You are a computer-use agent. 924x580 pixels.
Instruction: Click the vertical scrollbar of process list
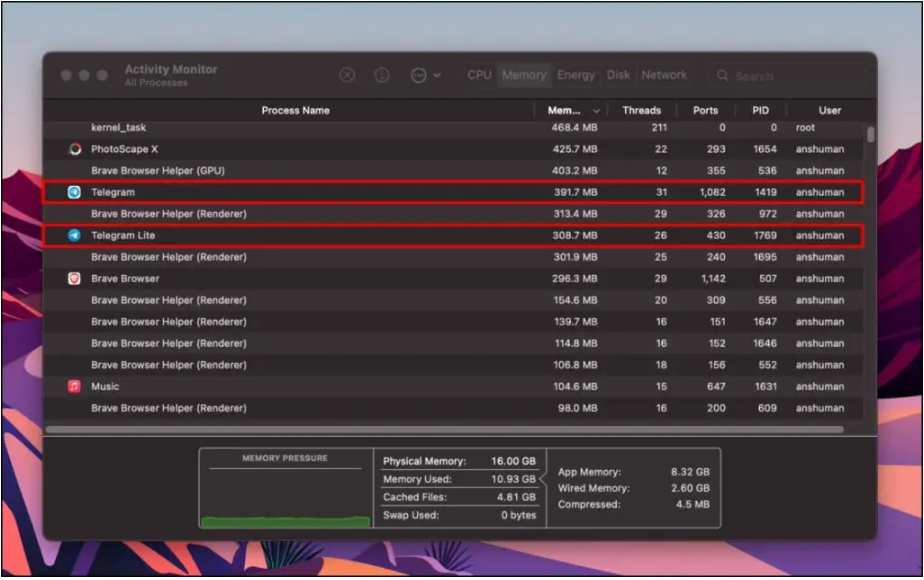pyautogui.click(x=870, y=135)
